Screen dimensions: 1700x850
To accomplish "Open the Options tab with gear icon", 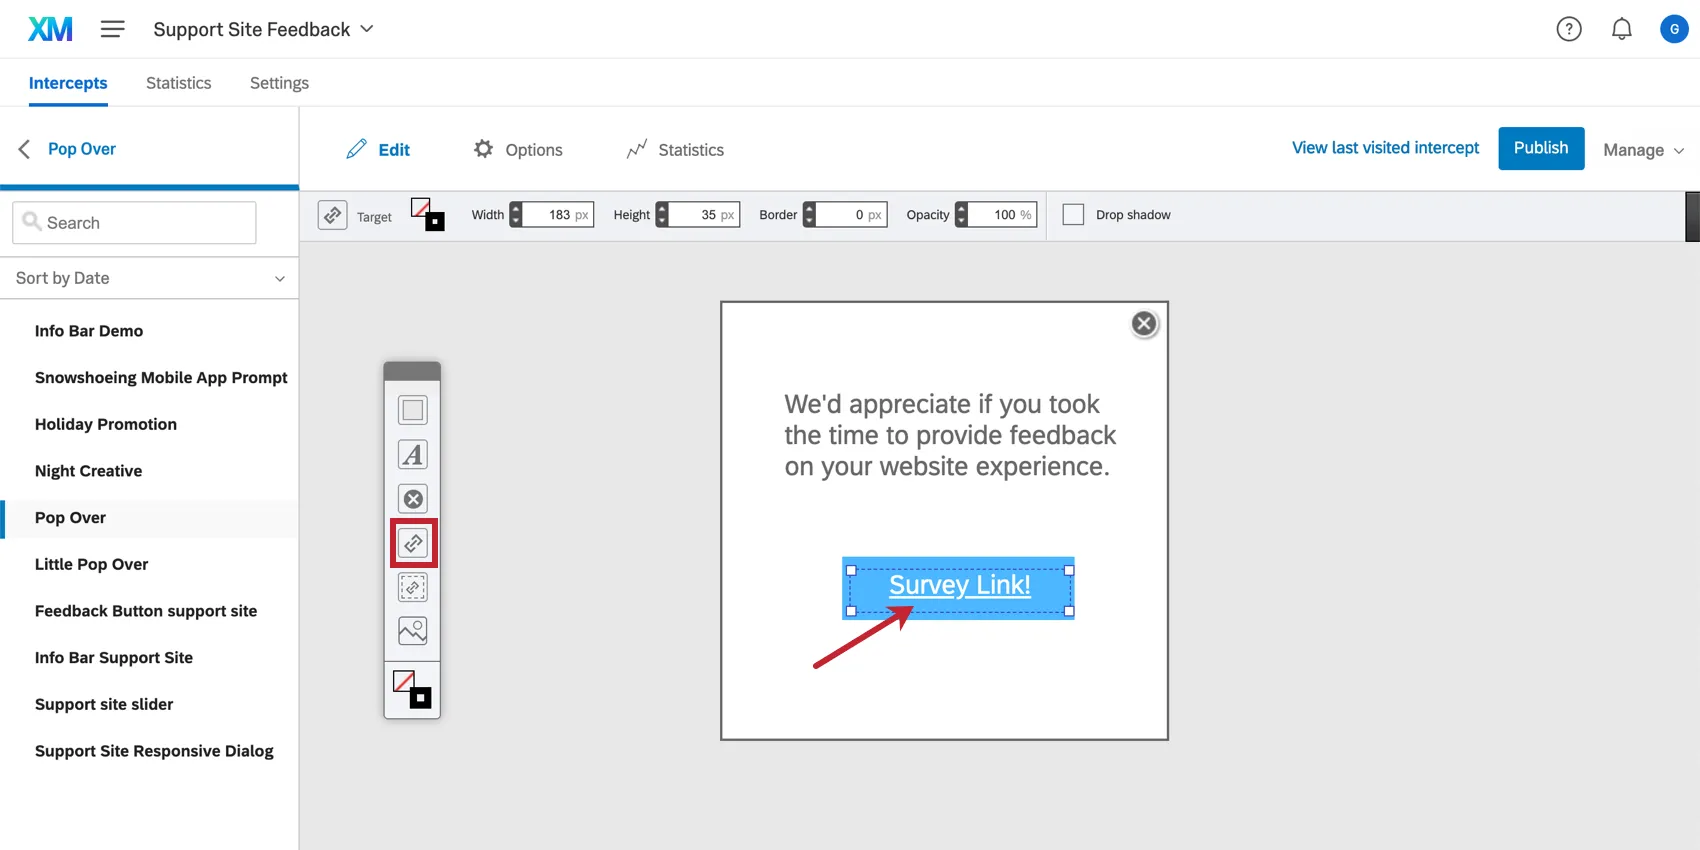I will [518, 150].
